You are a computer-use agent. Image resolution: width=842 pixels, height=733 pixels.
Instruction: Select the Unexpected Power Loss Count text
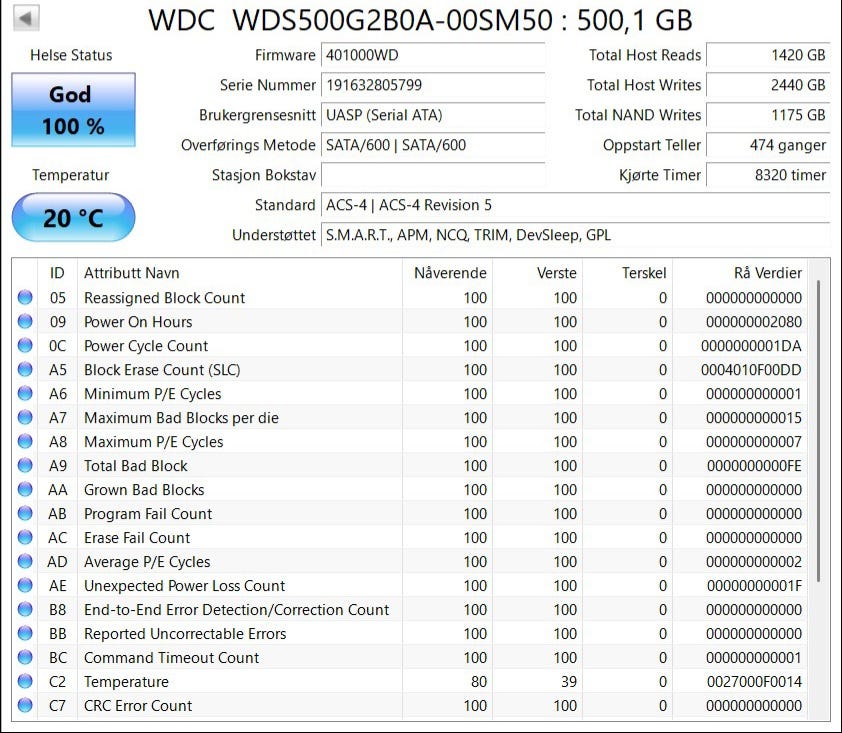pos(184,585)
